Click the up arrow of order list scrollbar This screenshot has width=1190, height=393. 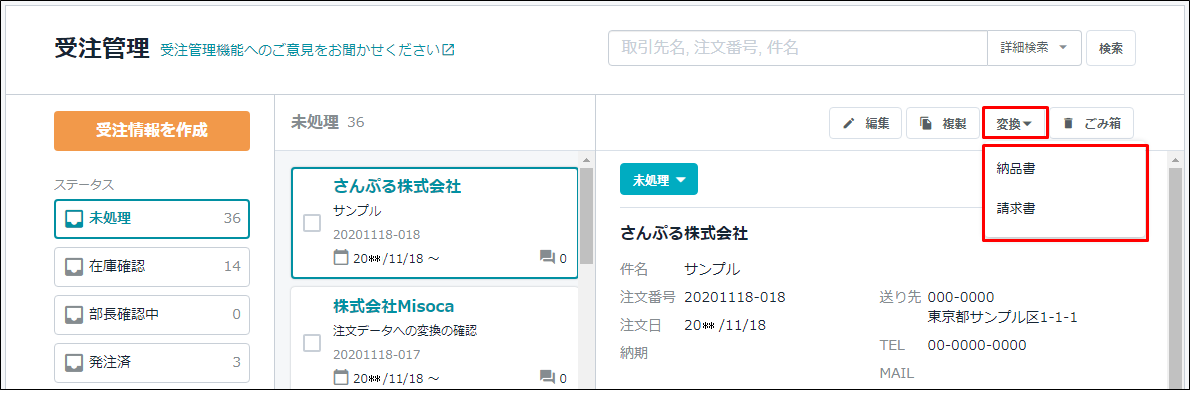pos(586,160)
